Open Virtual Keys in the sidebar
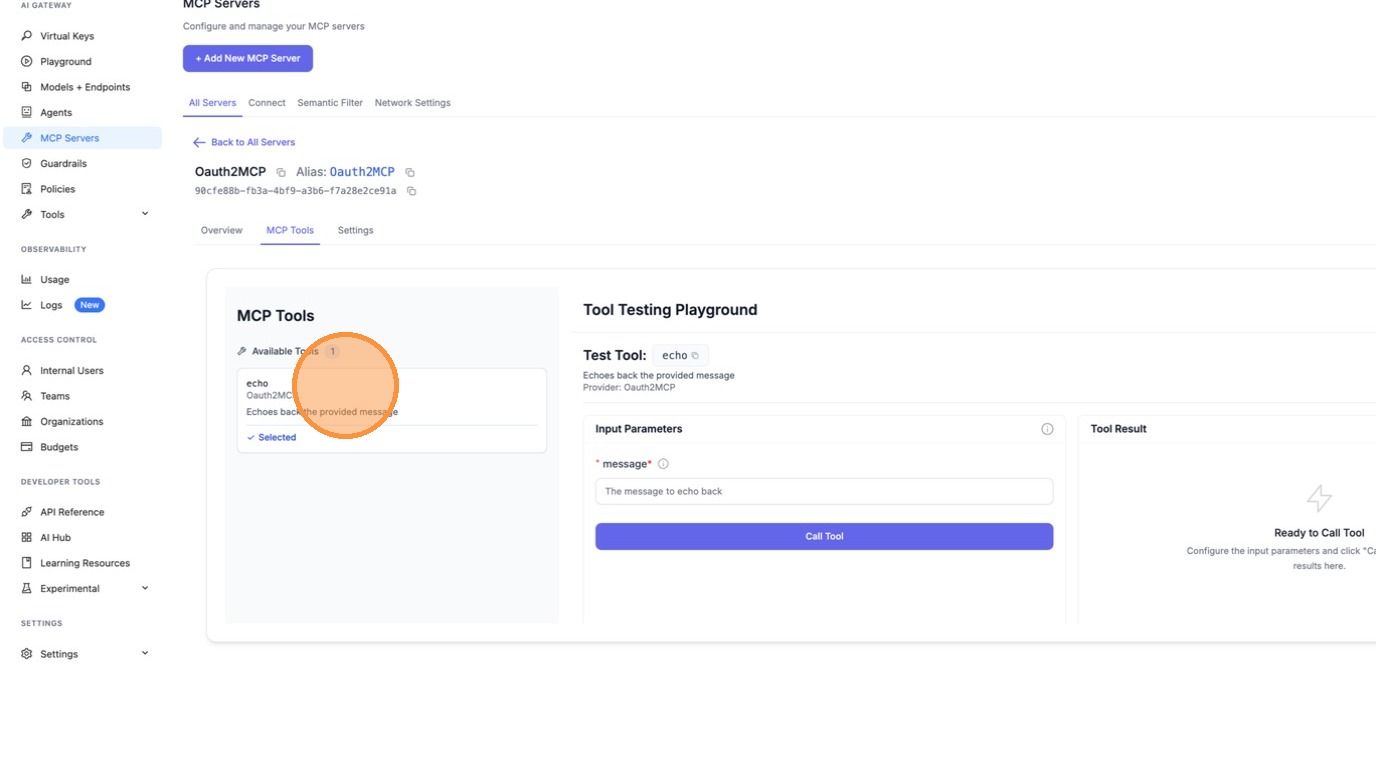The image size is (1376, 769). coord(67,36)
